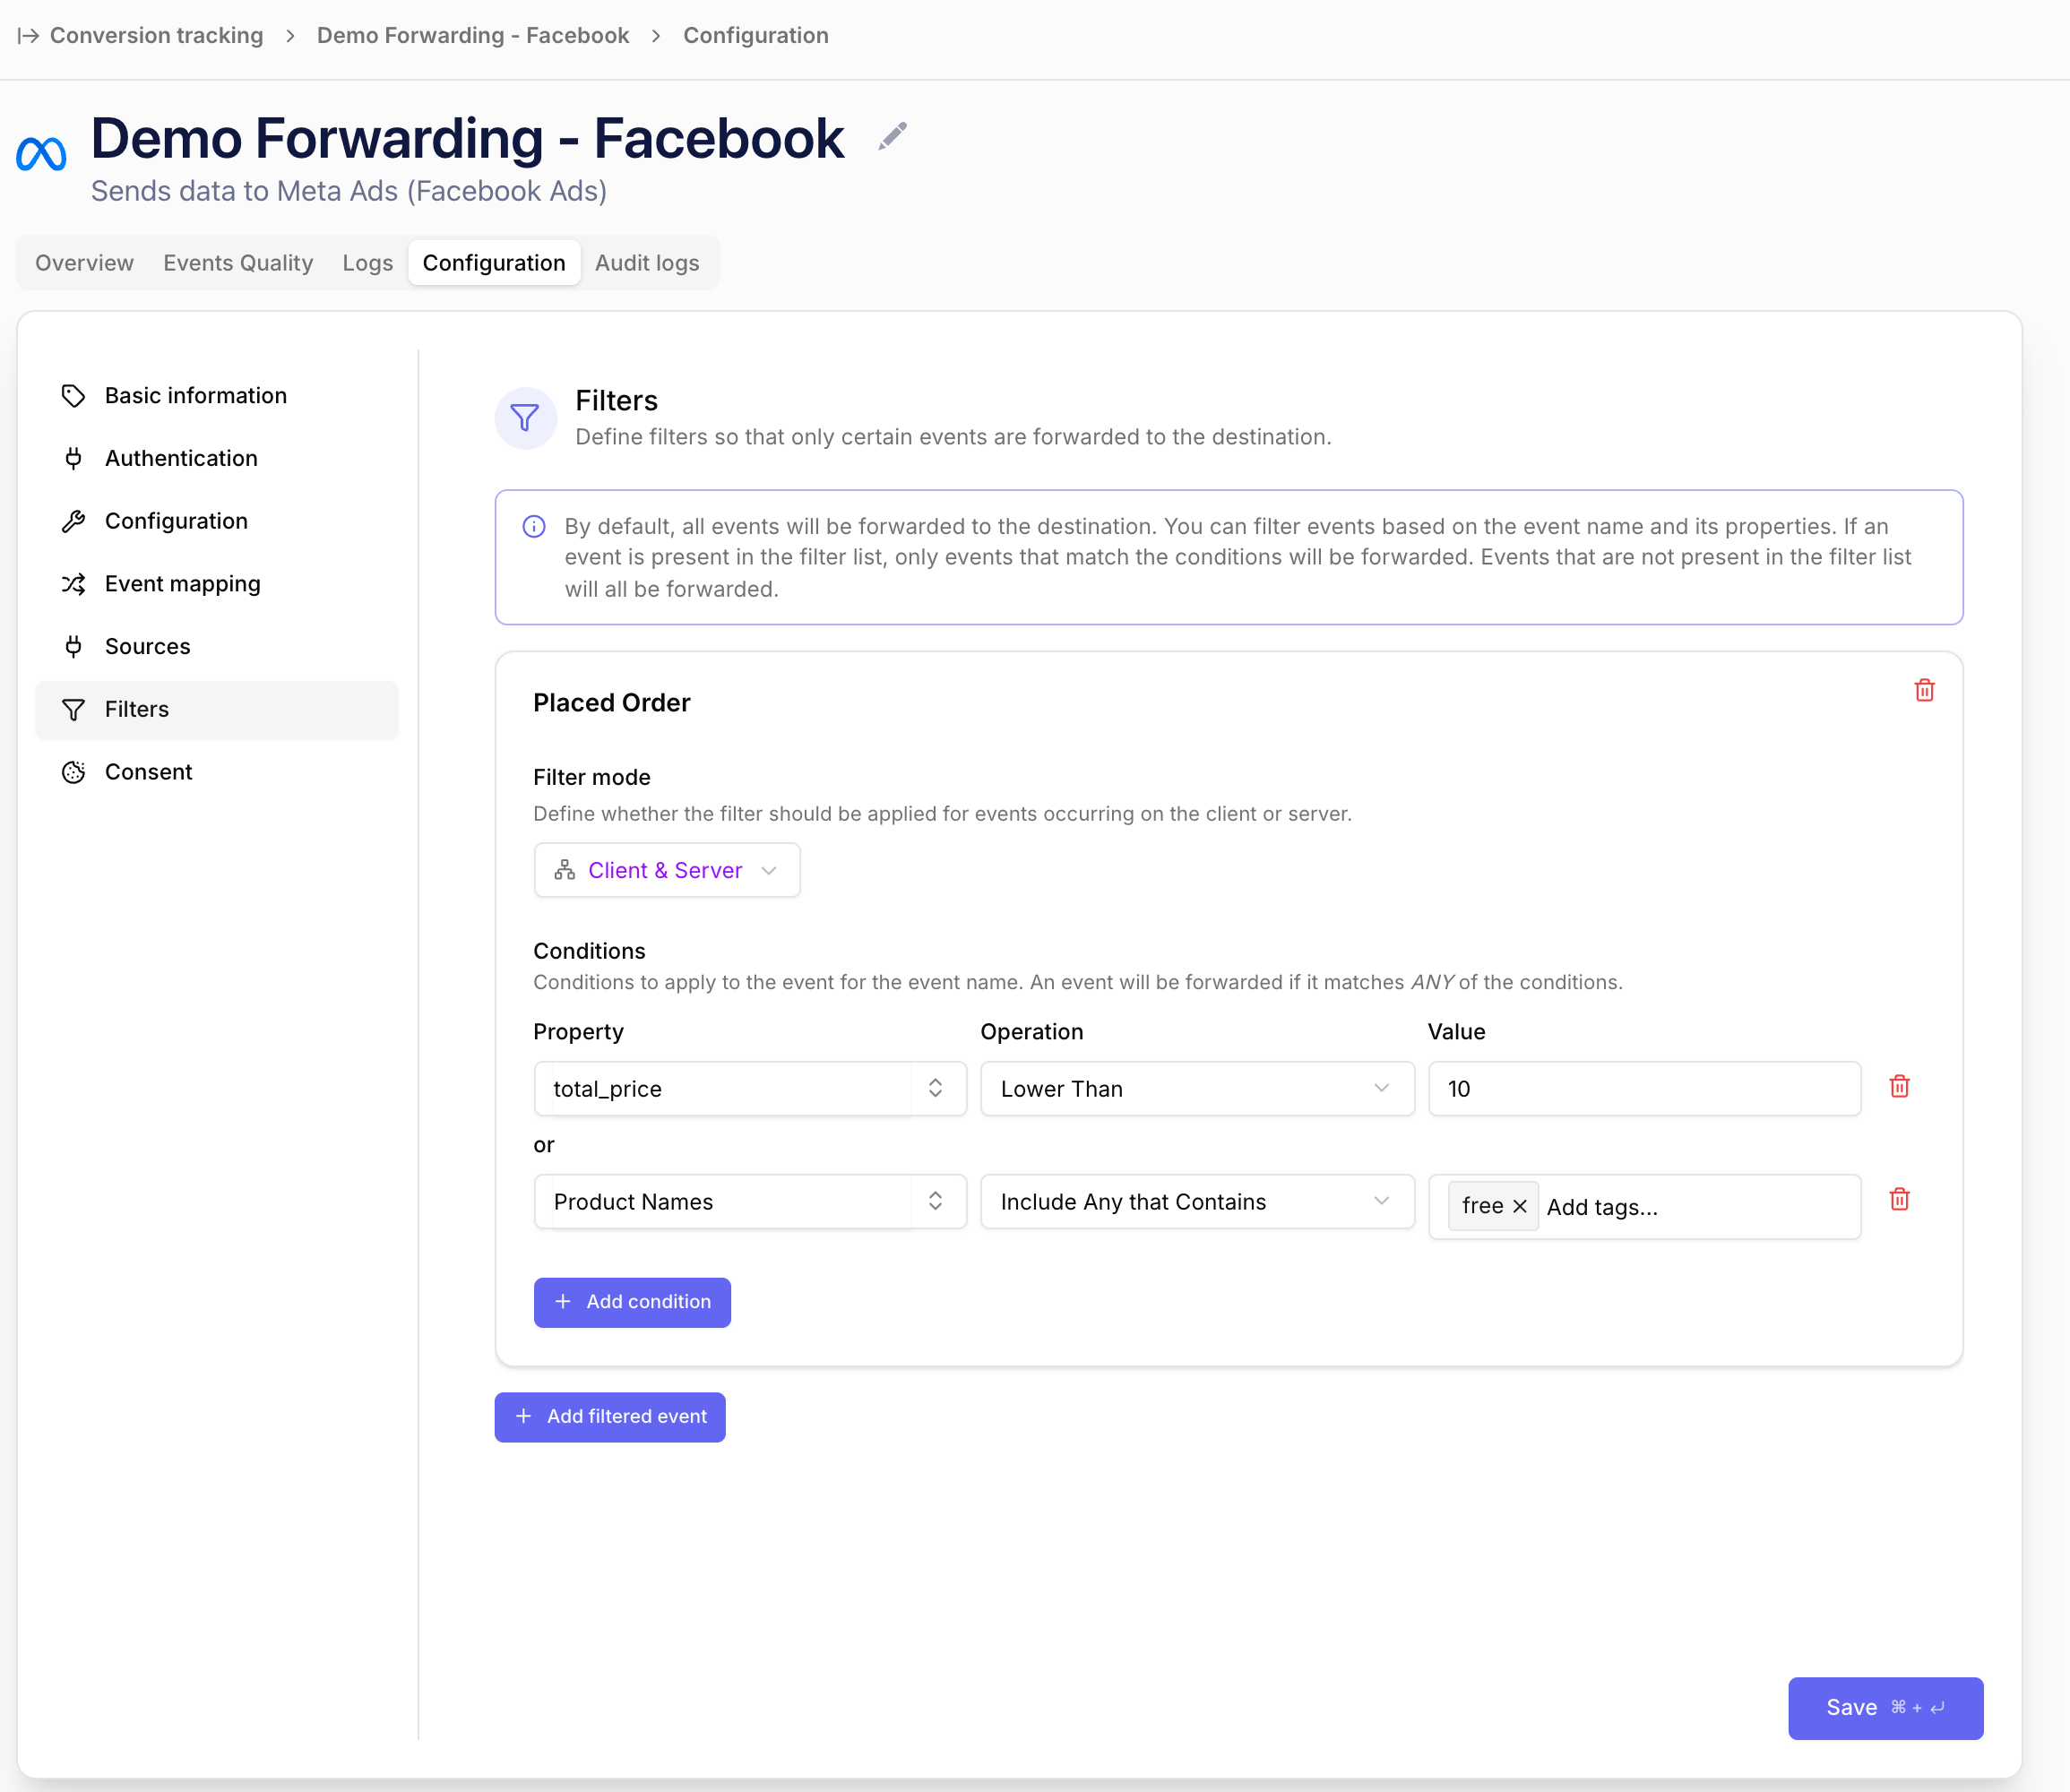Open the Product Names property selector
The width and height of the screenshot is (2070, 1792).
click(x=750, y=1201)
